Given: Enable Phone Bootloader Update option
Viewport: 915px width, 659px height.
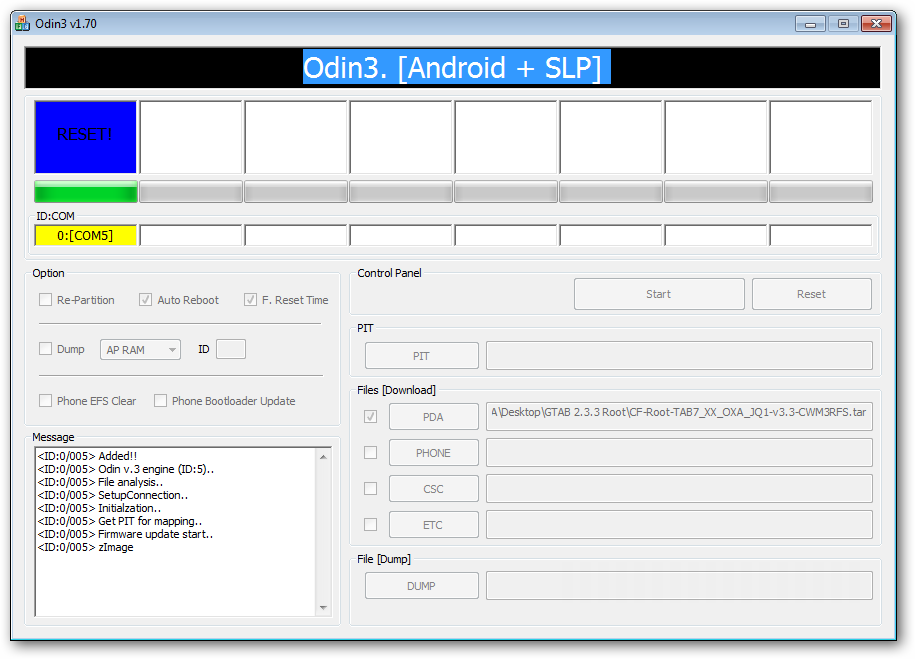Looking at the screenshot, I should pos(160,401).
